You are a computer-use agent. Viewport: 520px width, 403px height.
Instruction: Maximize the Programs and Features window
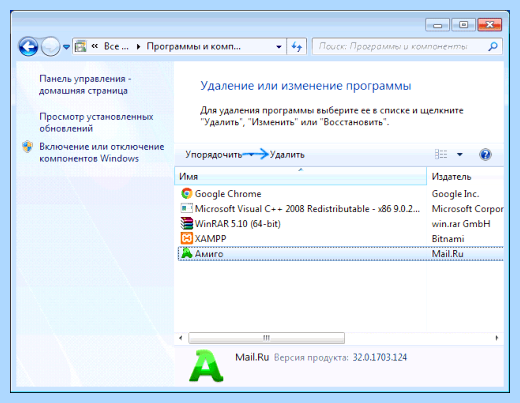463,25
